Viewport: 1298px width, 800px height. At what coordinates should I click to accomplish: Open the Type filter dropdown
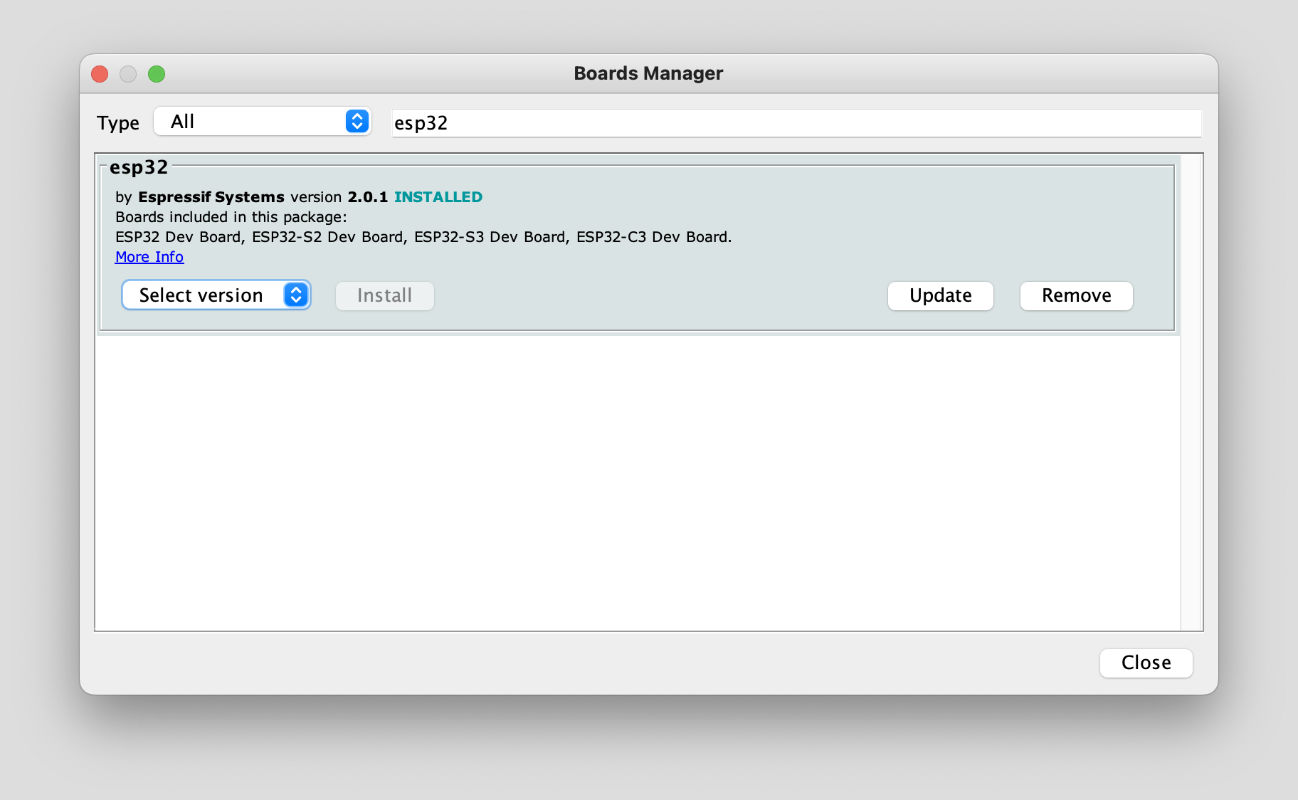click(x=262, y=121)
